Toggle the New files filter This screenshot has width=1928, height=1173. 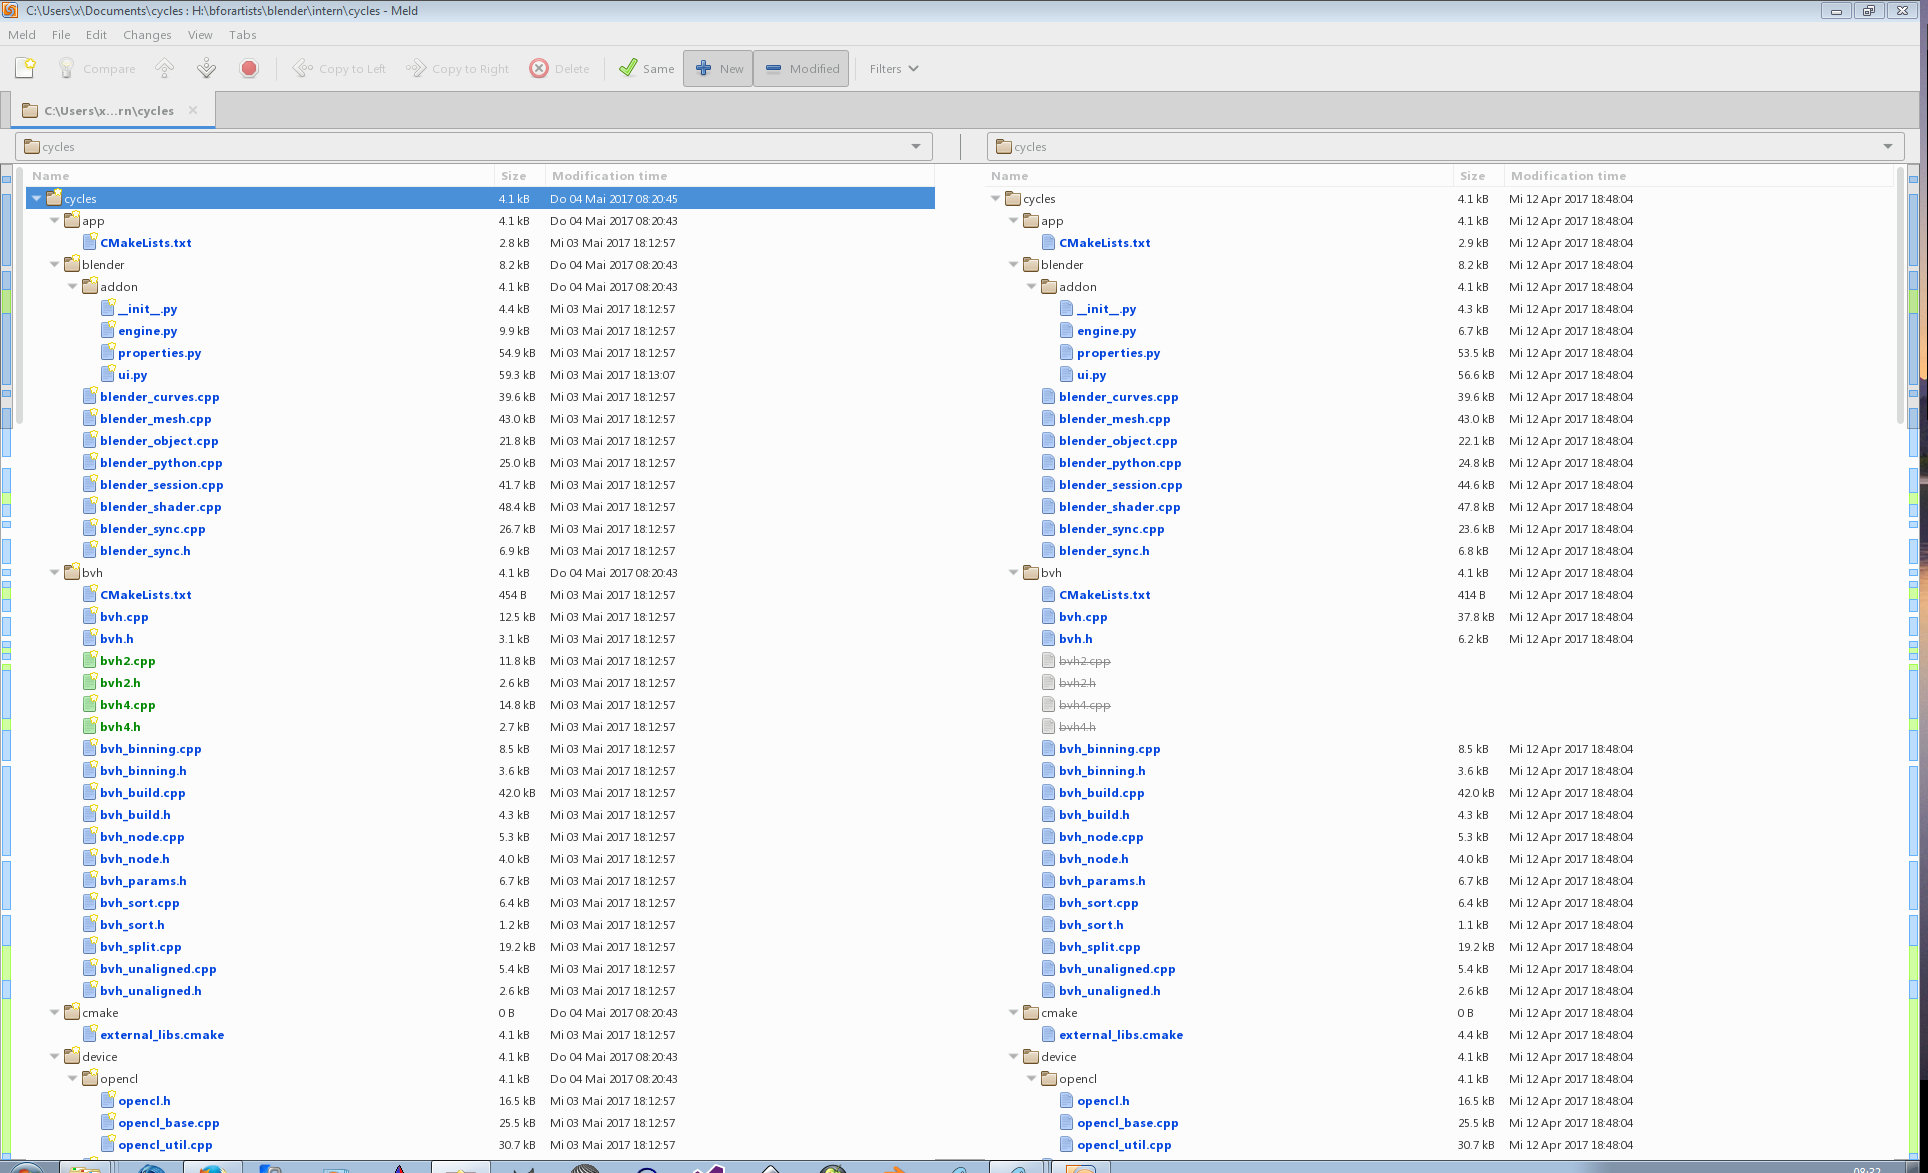coord(718,68)
